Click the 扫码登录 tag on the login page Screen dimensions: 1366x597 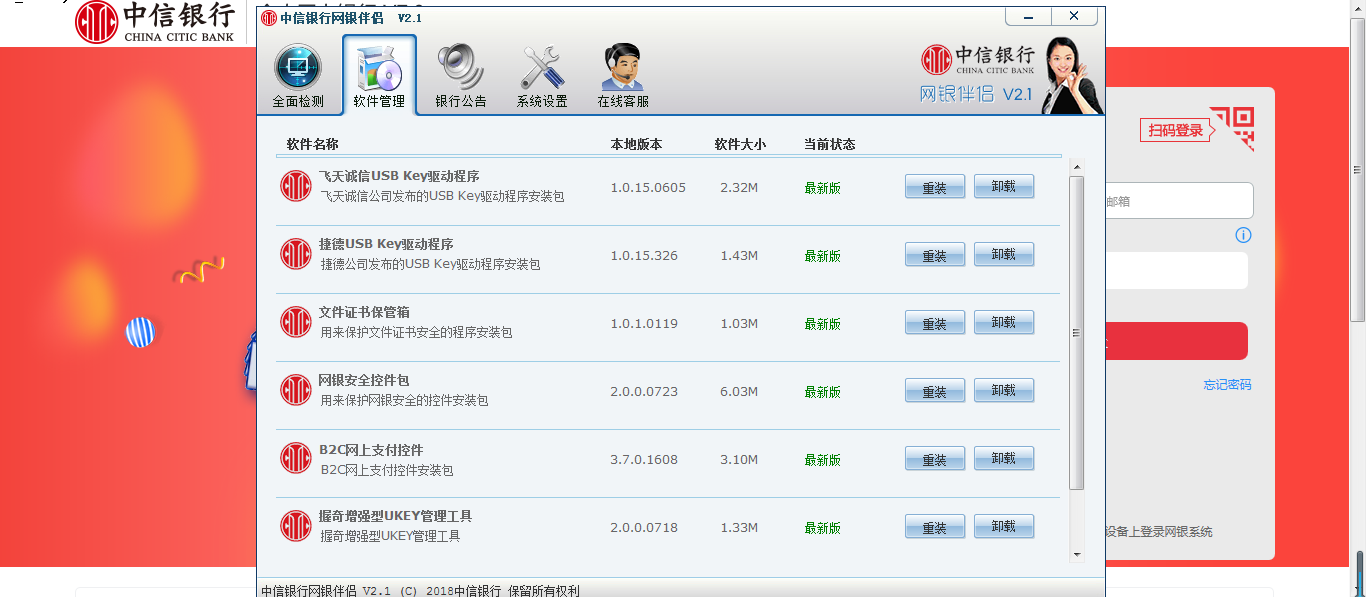[1176, 130]
